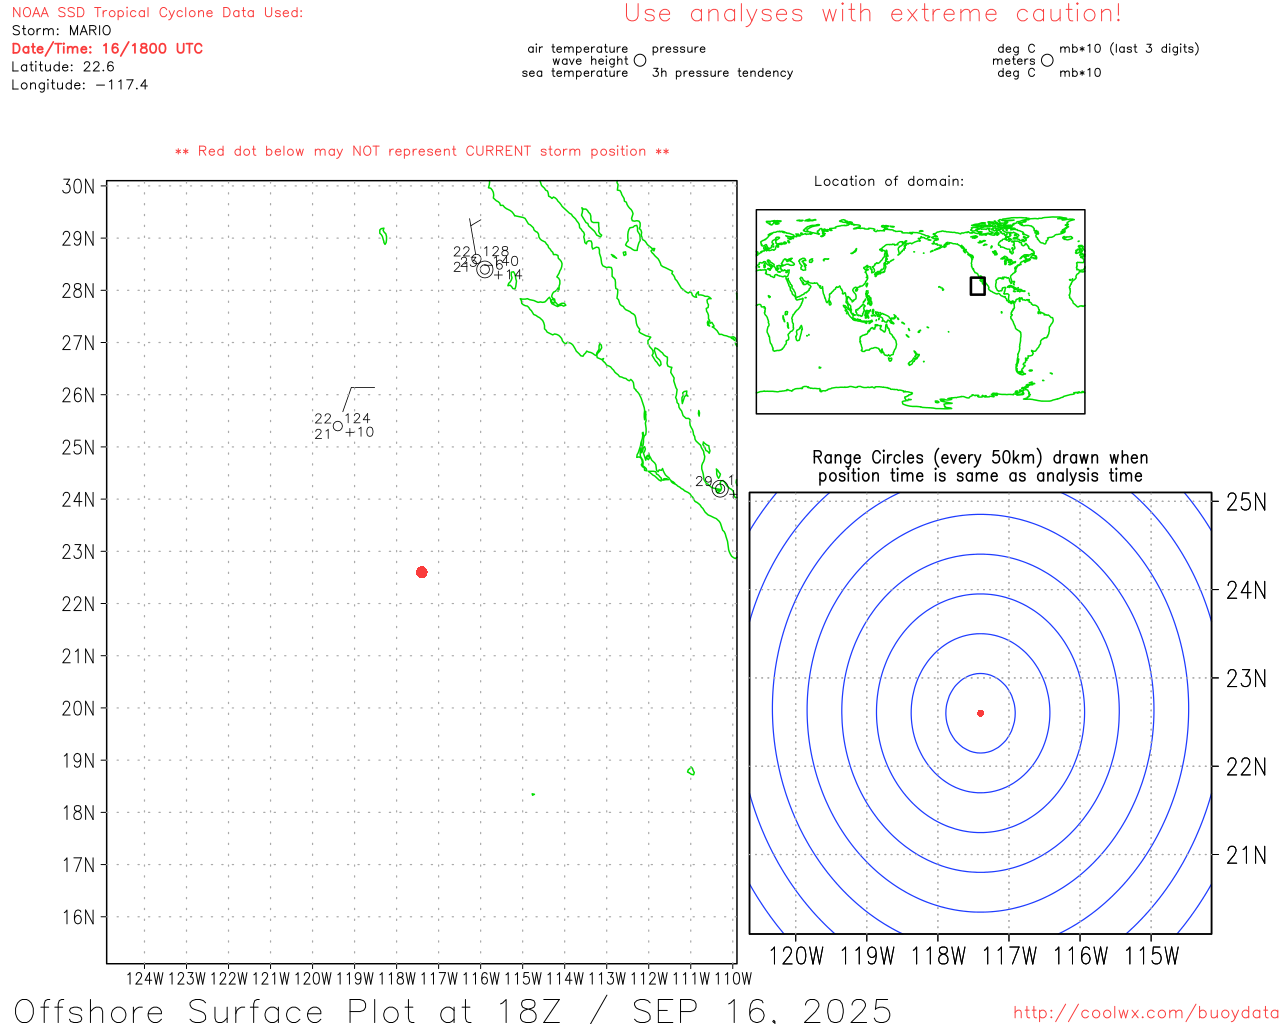Click the small island outline near 29N 118W

click(383, 236)
